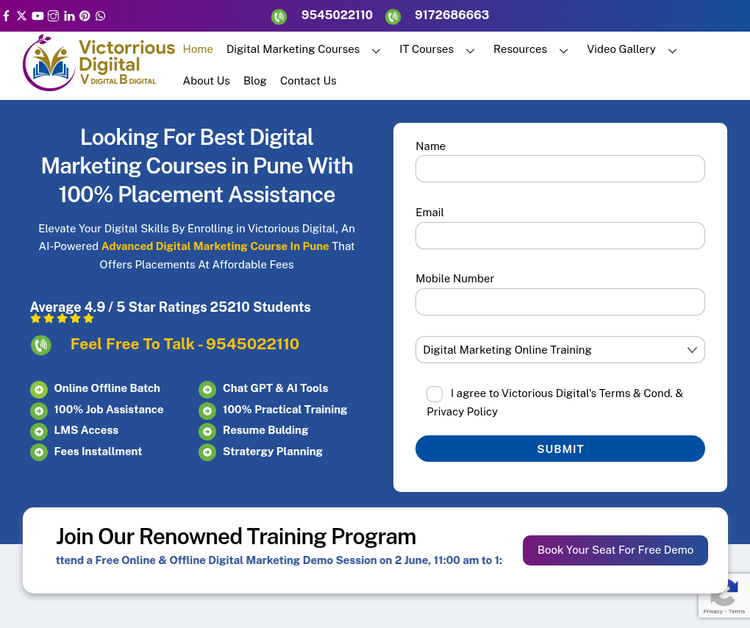This screenshot has height=628, width=750.
Task: Open the Digital Marketing Online Training dropdown
Action: click(560, 350)
